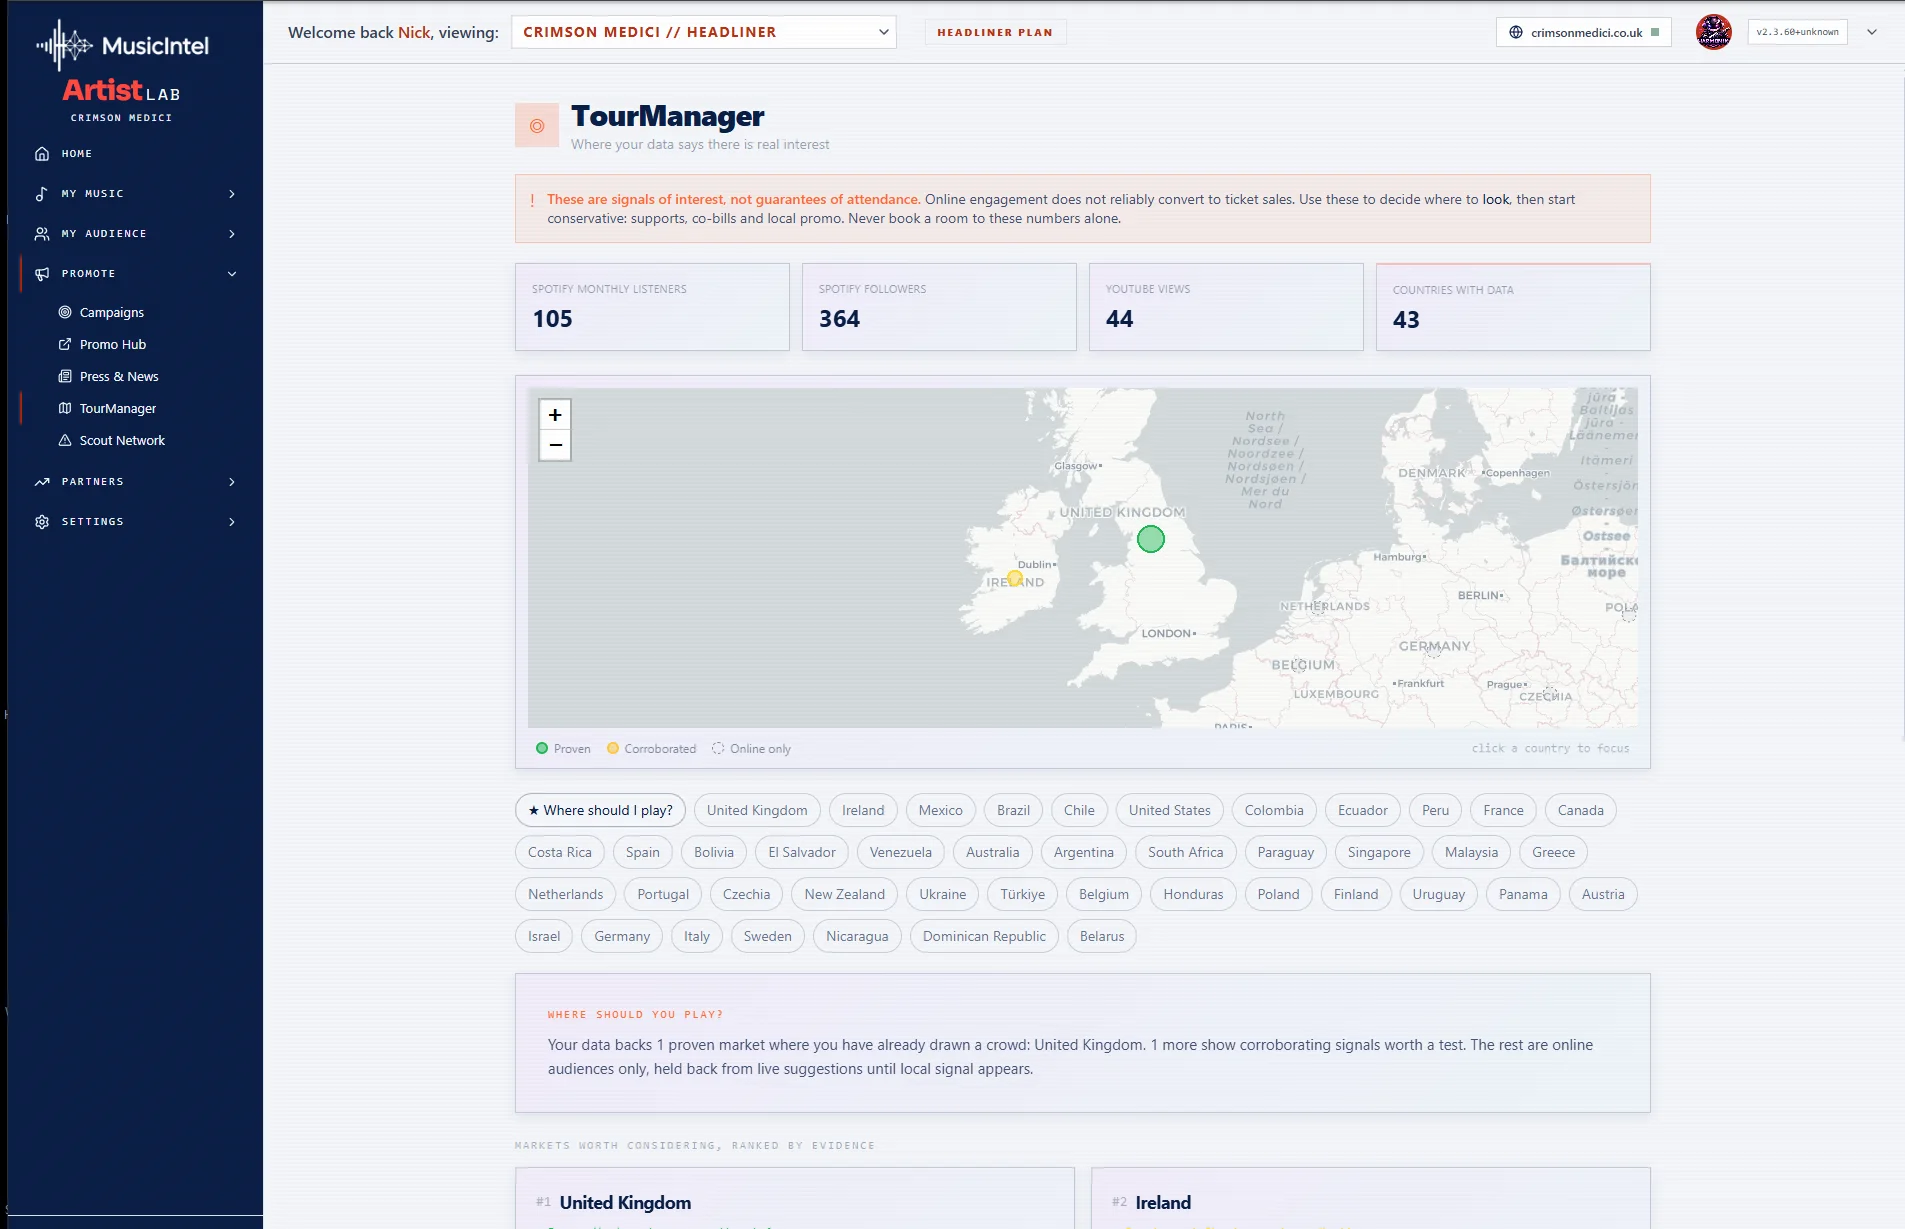
Task: Click the Spotify Monthly Listeners card
Action: 652,307
